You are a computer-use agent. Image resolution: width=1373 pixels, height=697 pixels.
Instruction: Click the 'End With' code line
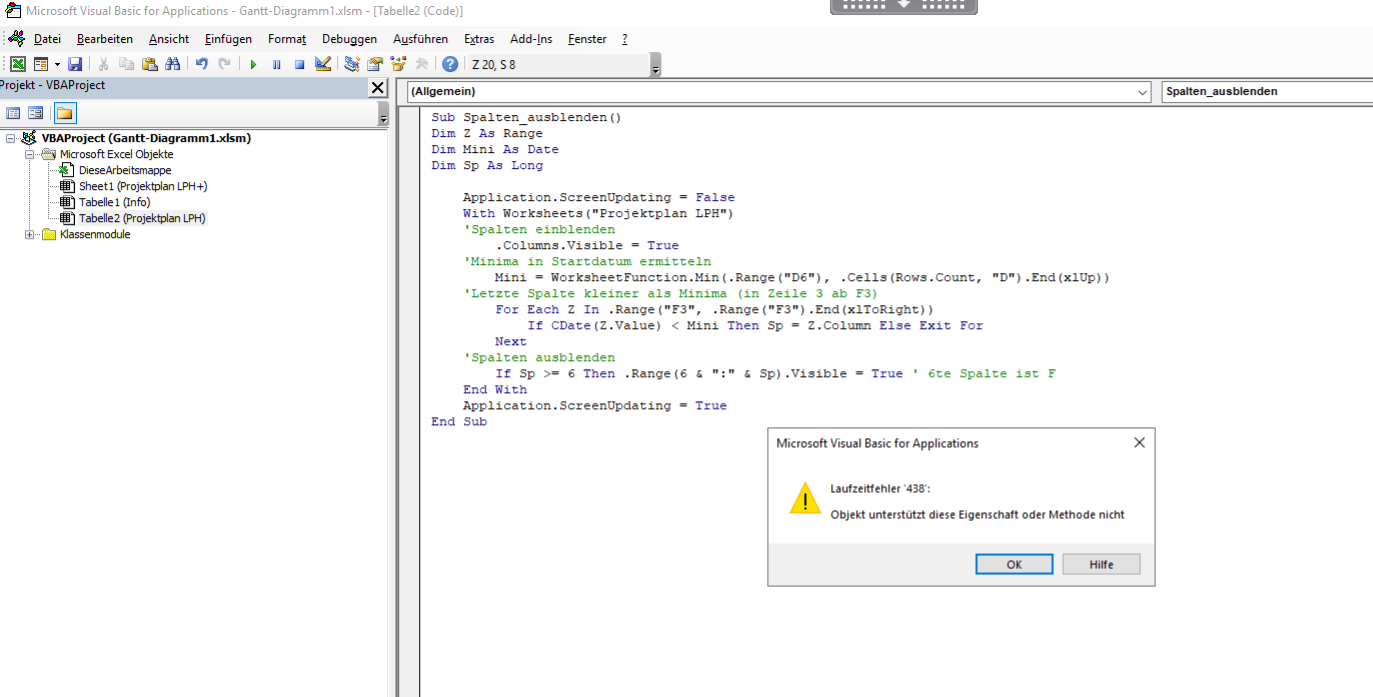[494, 389]
